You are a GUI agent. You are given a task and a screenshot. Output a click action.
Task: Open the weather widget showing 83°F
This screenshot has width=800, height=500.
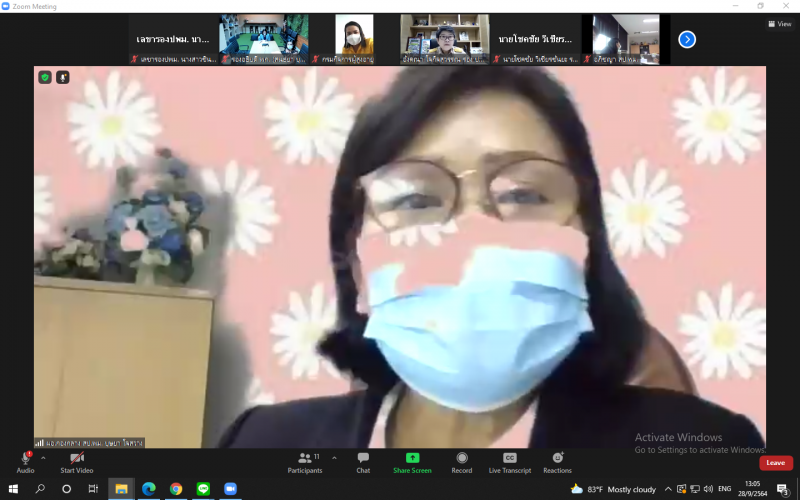[x=613, y=489]
